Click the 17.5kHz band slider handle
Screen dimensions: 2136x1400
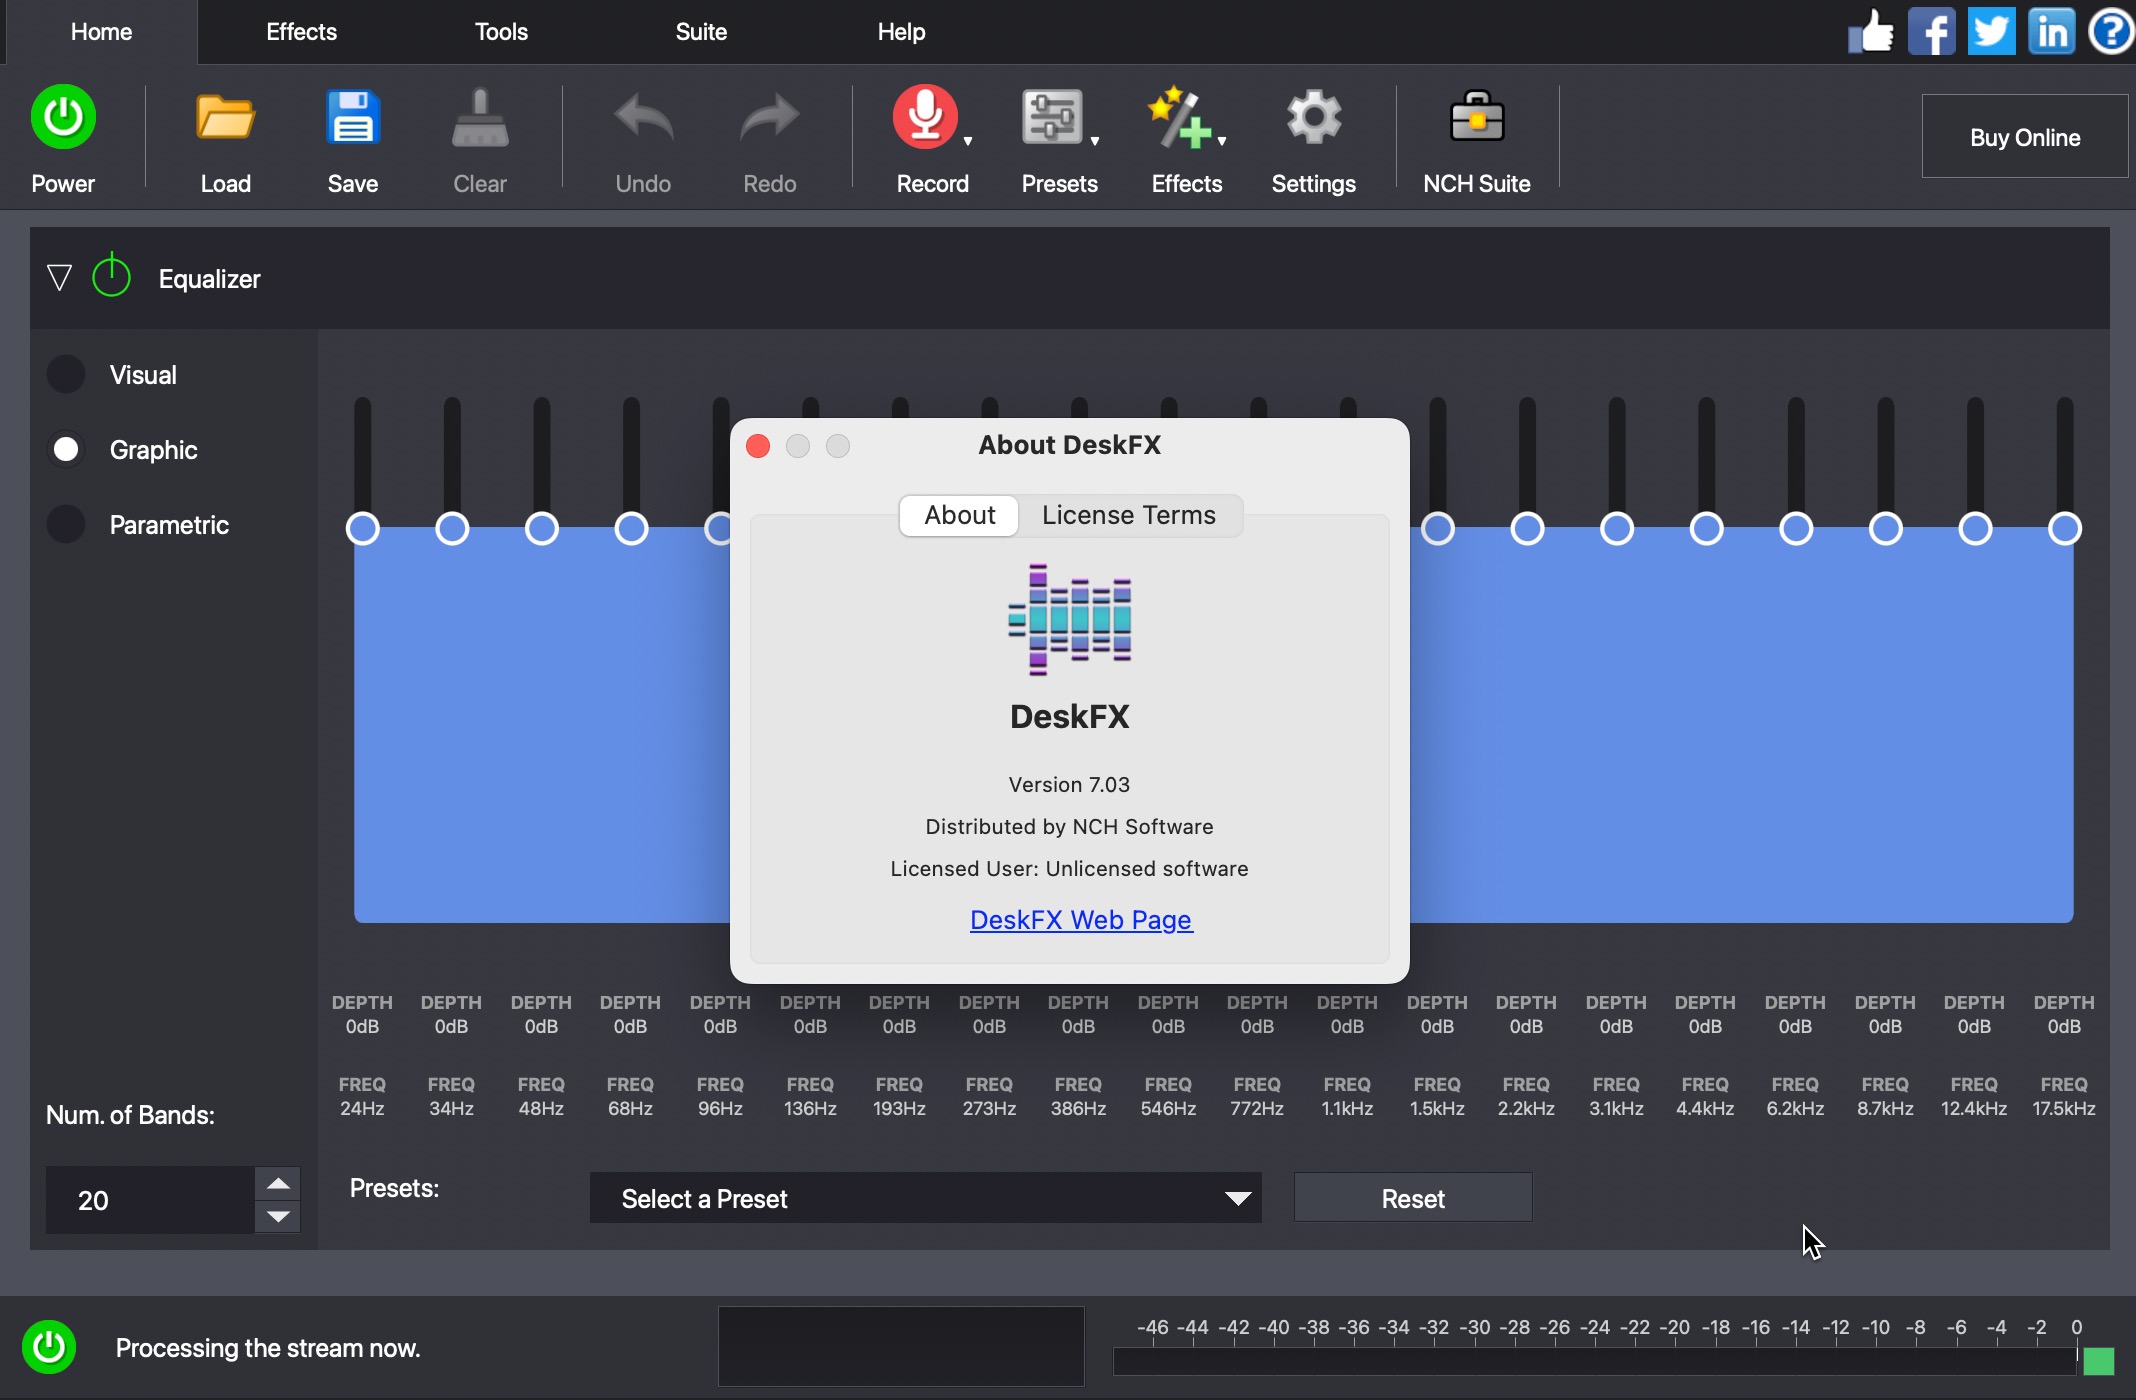tap(2065, 528)
